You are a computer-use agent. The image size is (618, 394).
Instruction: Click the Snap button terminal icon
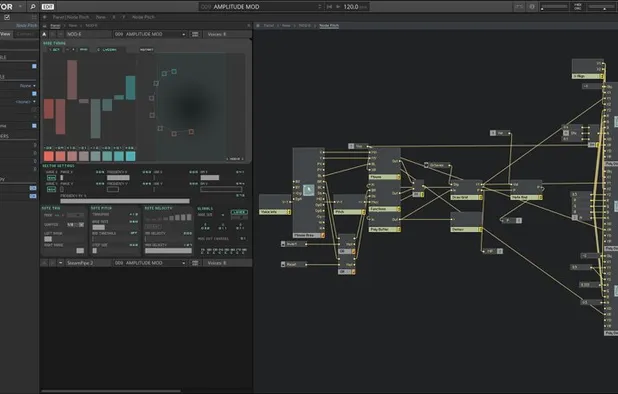[283, 244]
